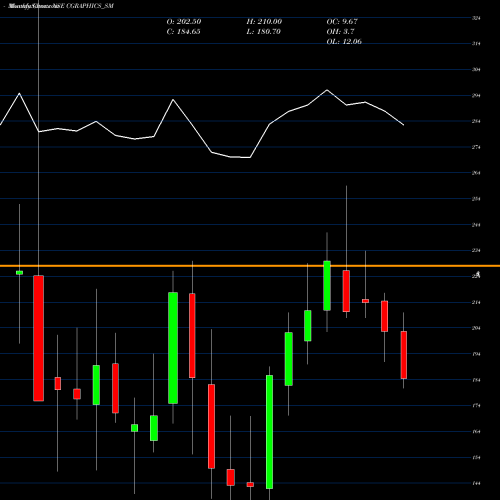500x500 pixels.
Task: Click the high price H: 210.00
Action: point(264,22)
